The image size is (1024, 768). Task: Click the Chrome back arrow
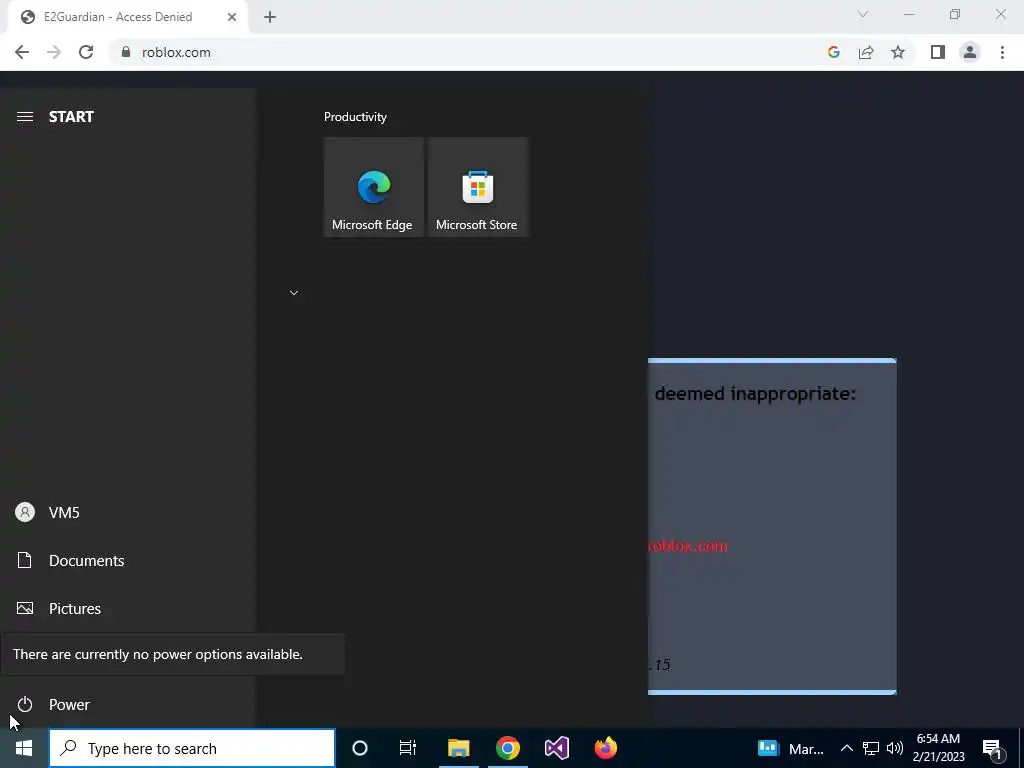click(22, 52)
